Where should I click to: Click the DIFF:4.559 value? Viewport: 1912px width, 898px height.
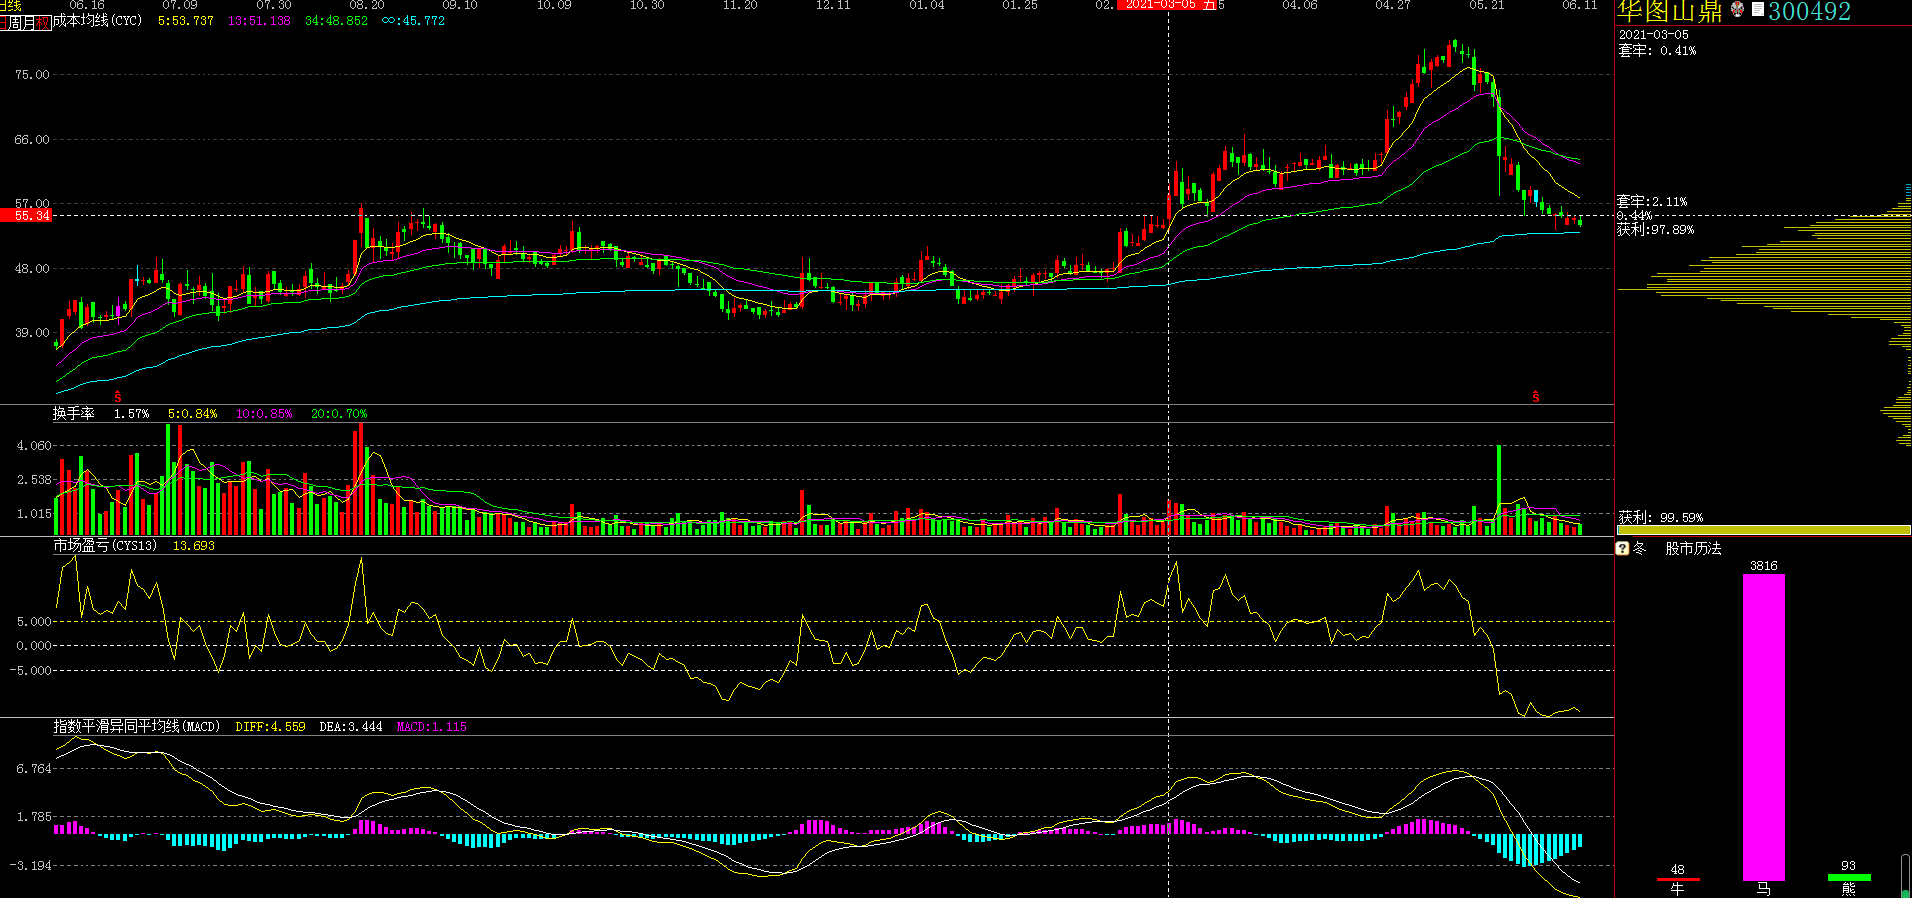coord(270,726)
